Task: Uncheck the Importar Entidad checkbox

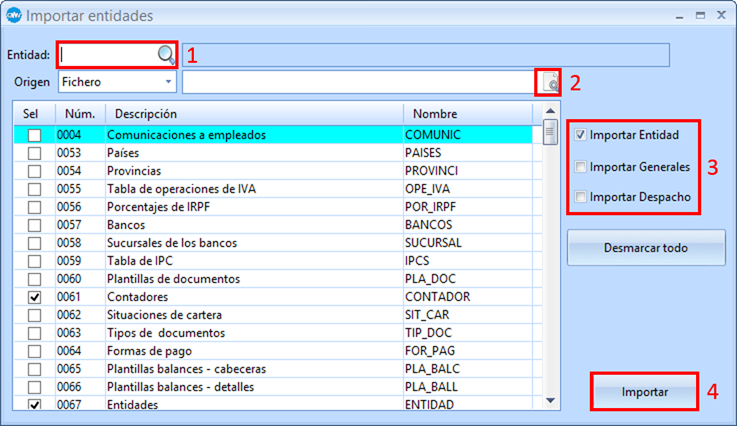Action: pyautogui.click(x=581, y=135)
